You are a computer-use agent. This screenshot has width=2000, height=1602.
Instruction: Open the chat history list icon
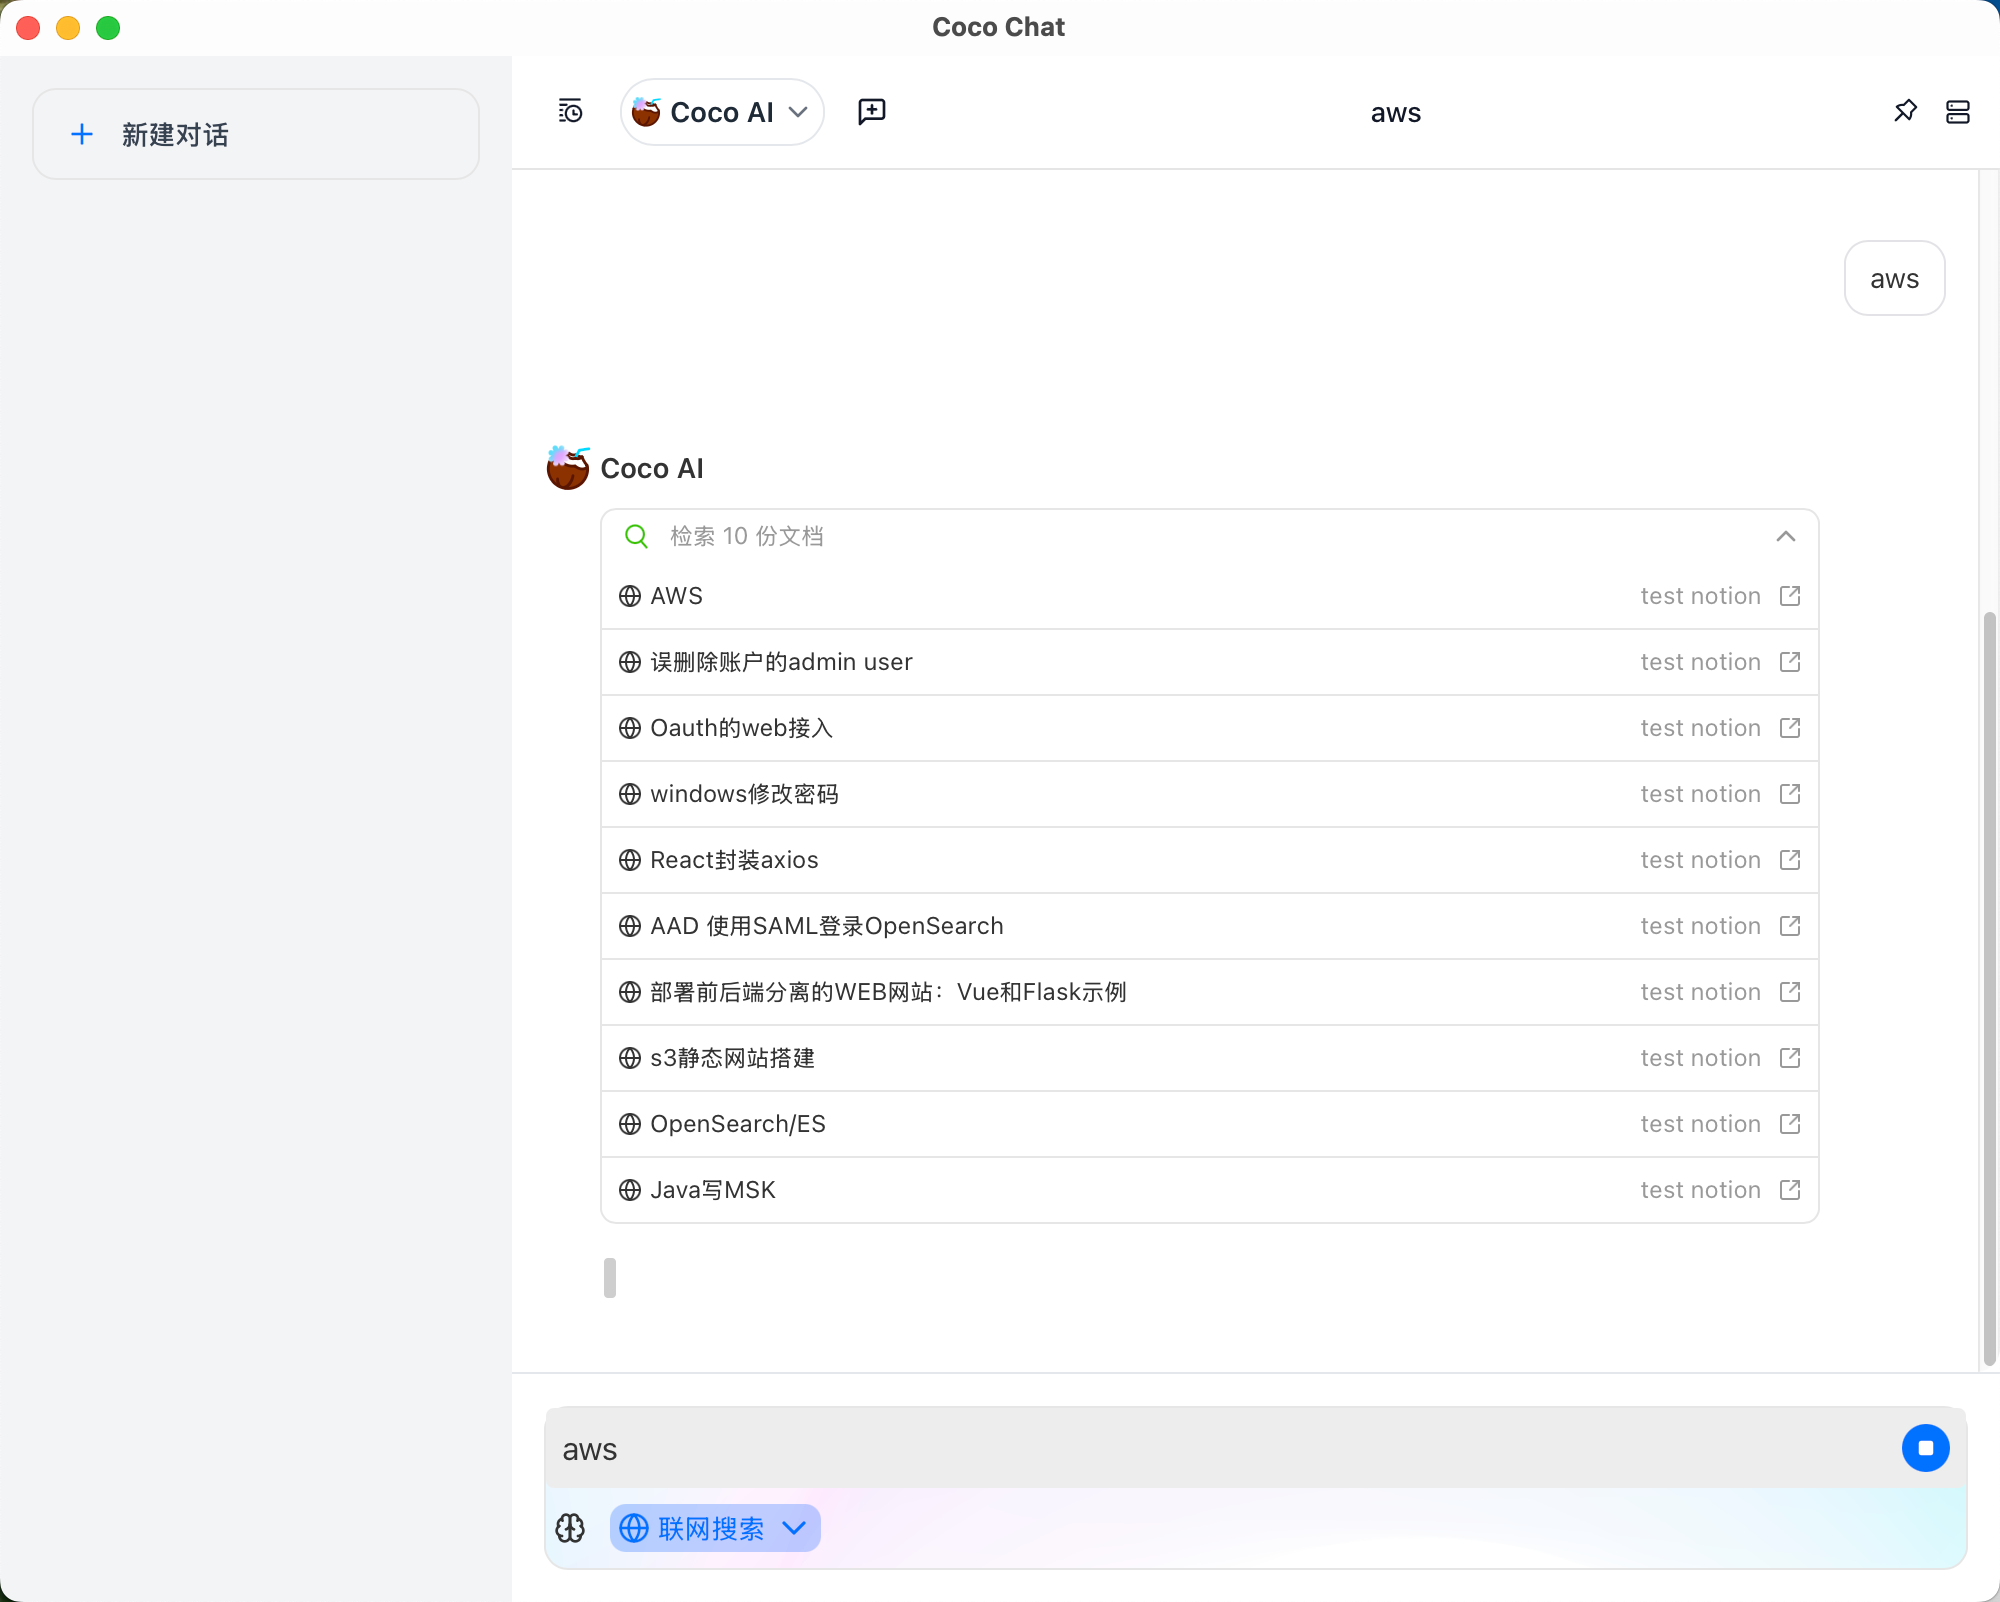[570, 112]
